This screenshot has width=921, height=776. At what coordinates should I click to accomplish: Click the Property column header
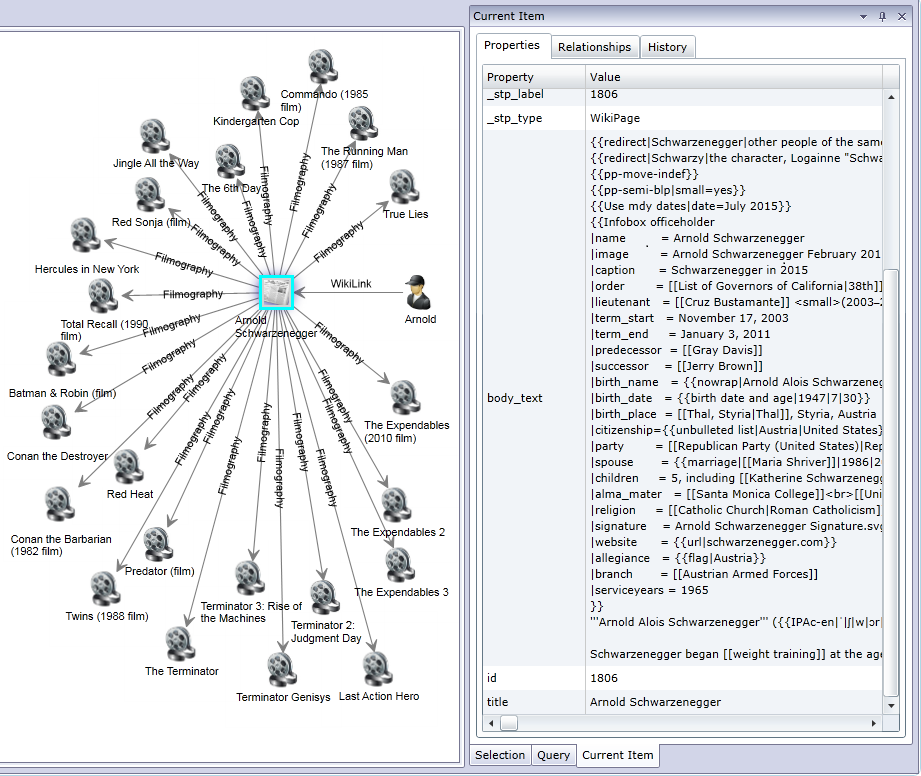534,77
